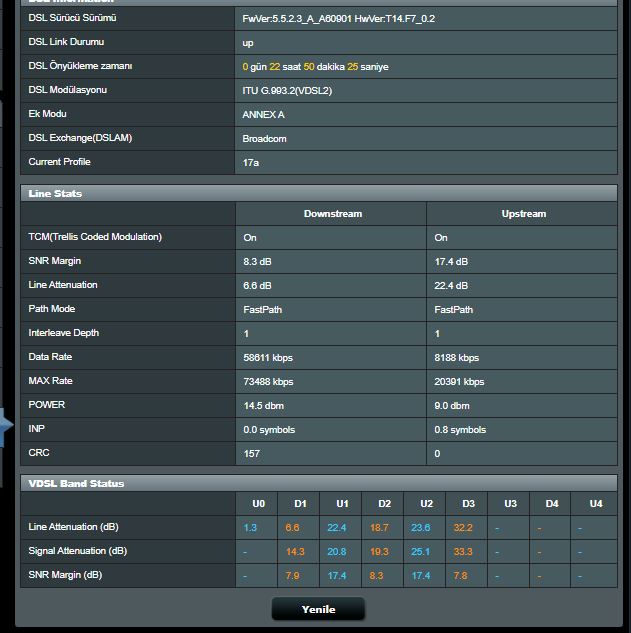Click the D4 band column header
This screenshot has width=631, height=633.
point(552,504)
